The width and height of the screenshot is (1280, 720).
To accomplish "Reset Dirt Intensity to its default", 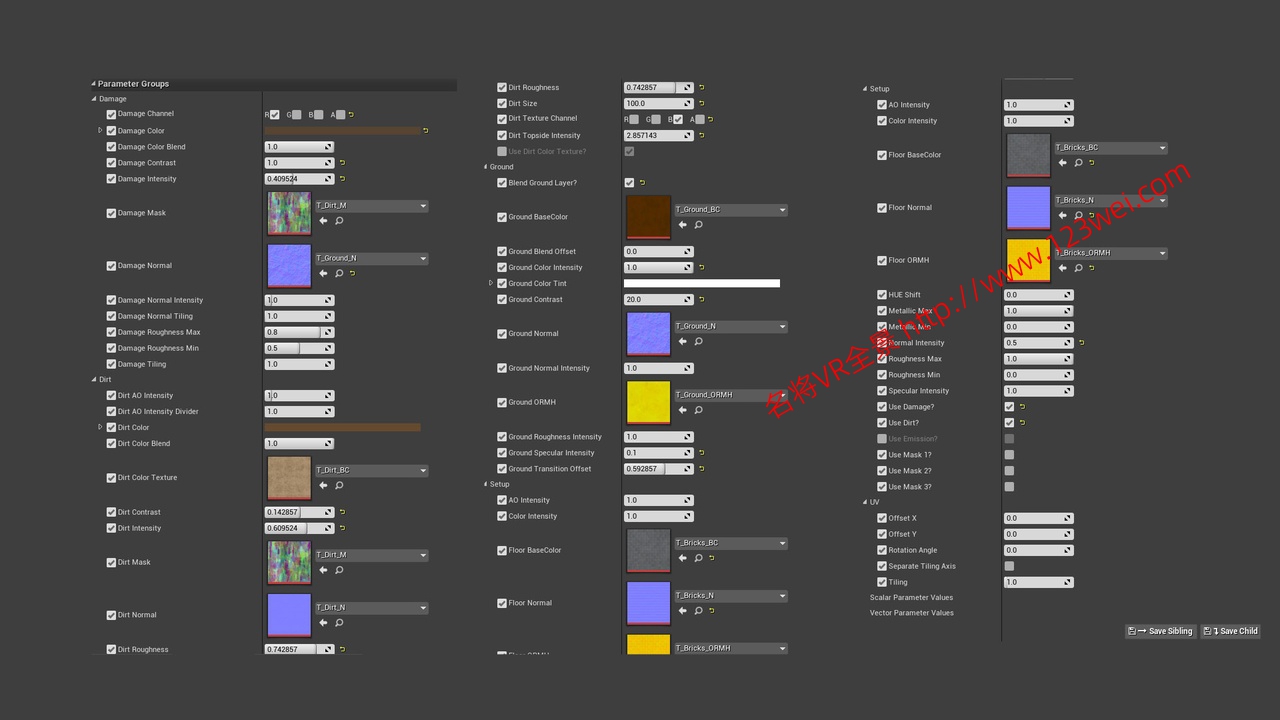I will (342, 528).
